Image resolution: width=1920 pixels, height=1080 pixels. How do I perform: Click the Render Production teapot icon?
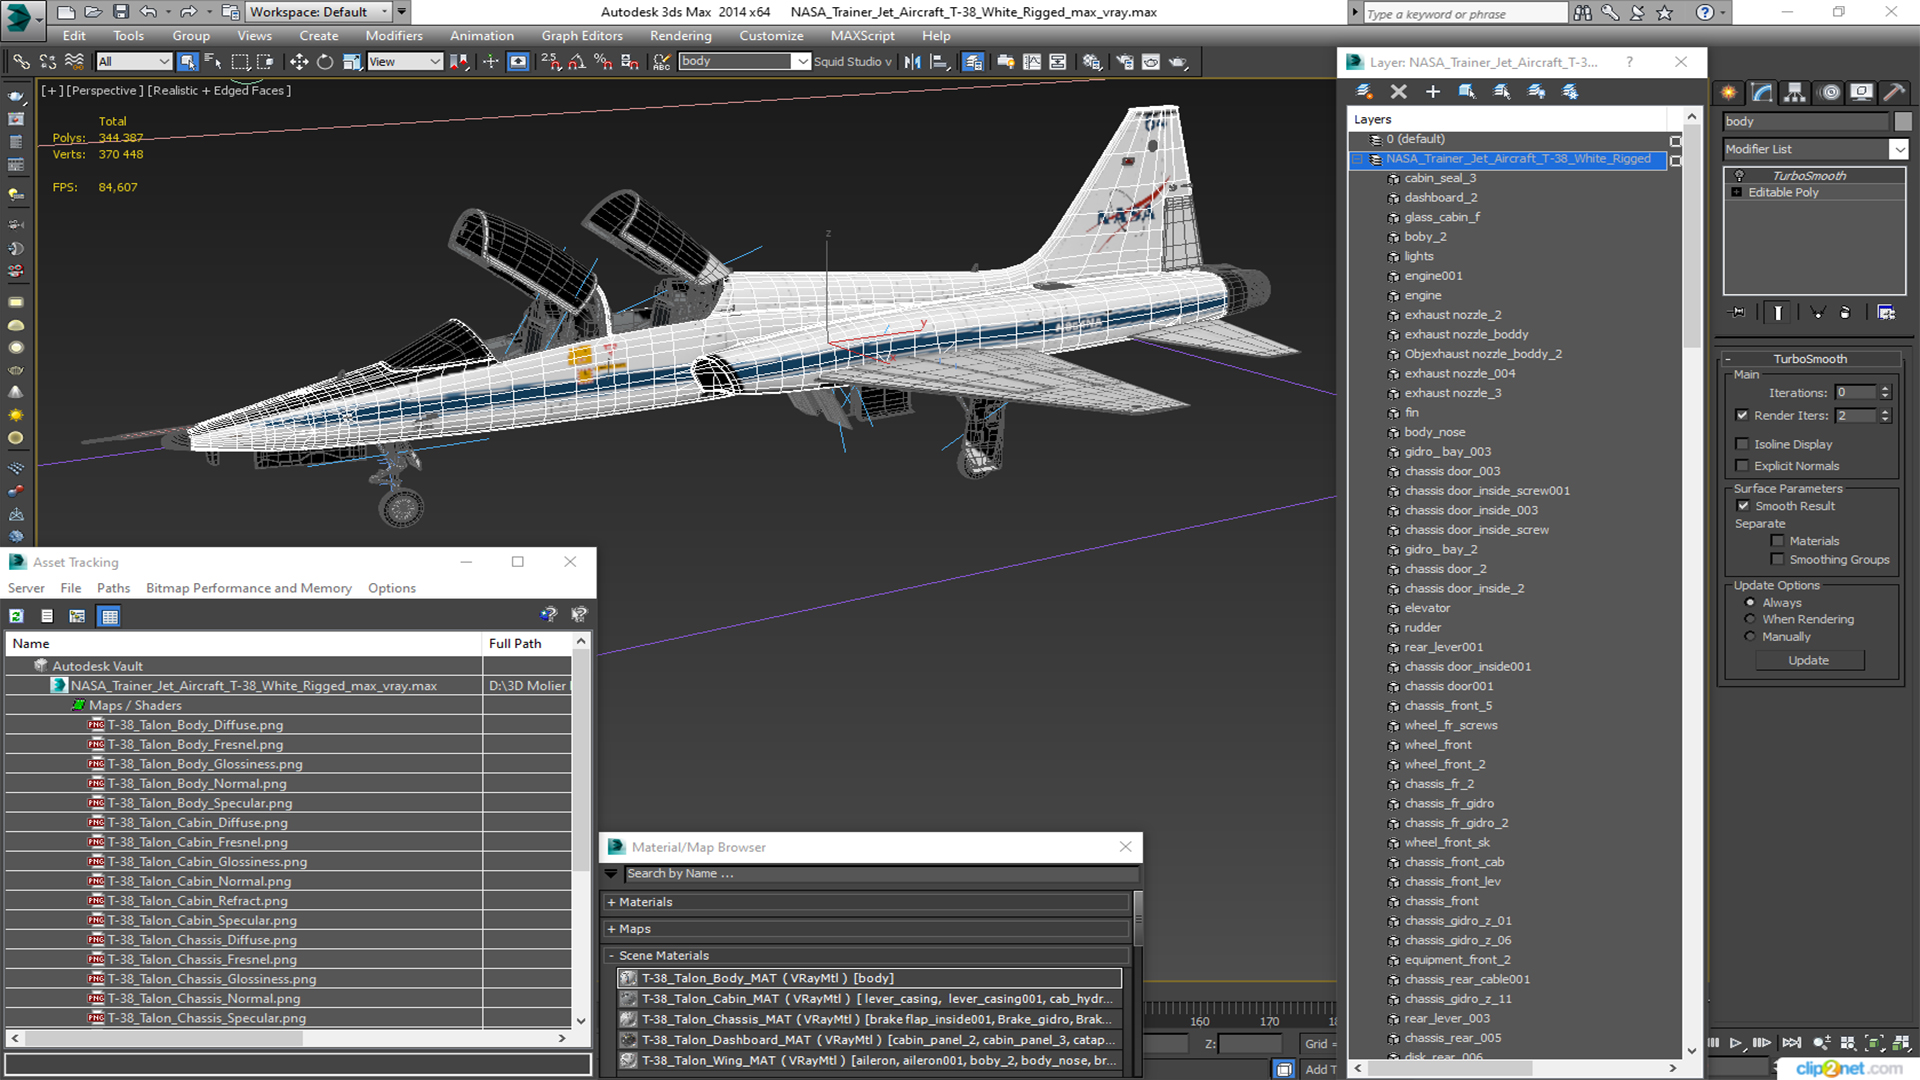1179,62
